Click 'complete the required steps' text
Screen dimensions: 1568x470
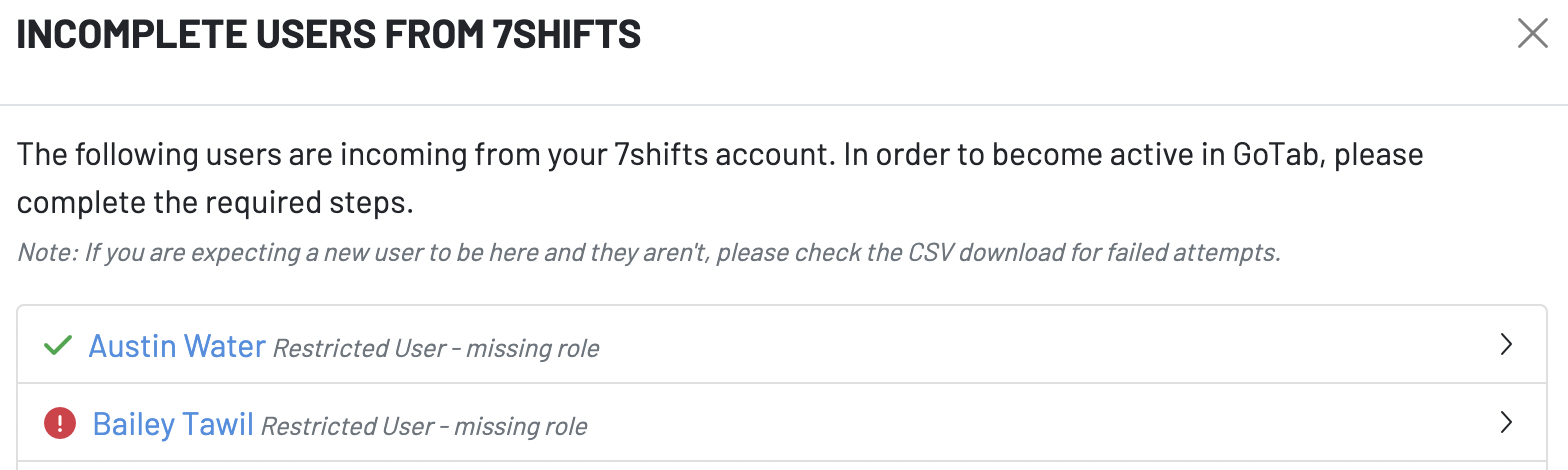[215, 202]
